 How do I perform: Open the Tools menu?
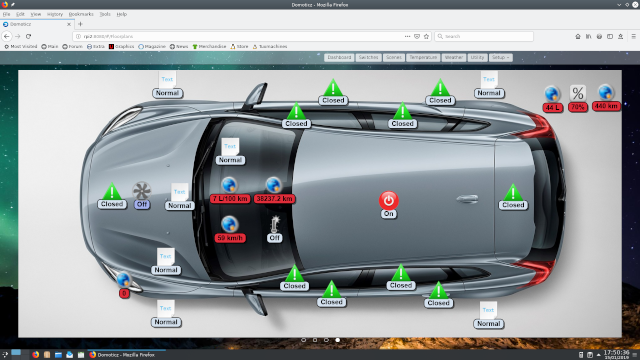pyautogui.click(x=105, y=14)
